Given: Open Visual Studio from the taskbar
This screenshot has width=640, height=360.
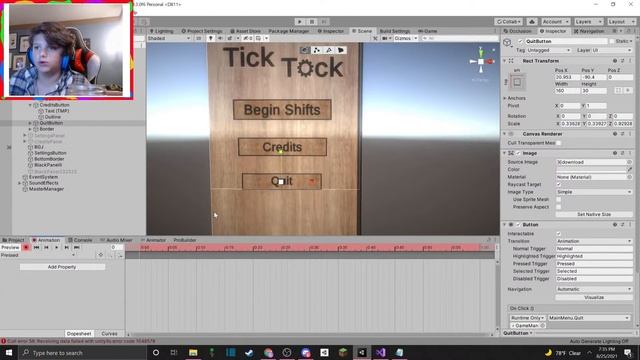Looking at the screenshot, I should click(380, 353).
